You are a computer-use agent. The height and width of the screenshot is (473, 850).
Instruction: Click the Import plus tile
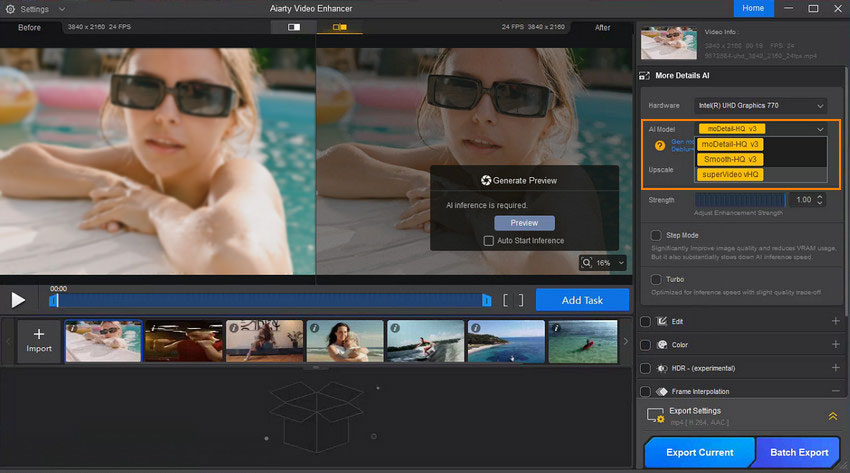(x=39, y=340)
